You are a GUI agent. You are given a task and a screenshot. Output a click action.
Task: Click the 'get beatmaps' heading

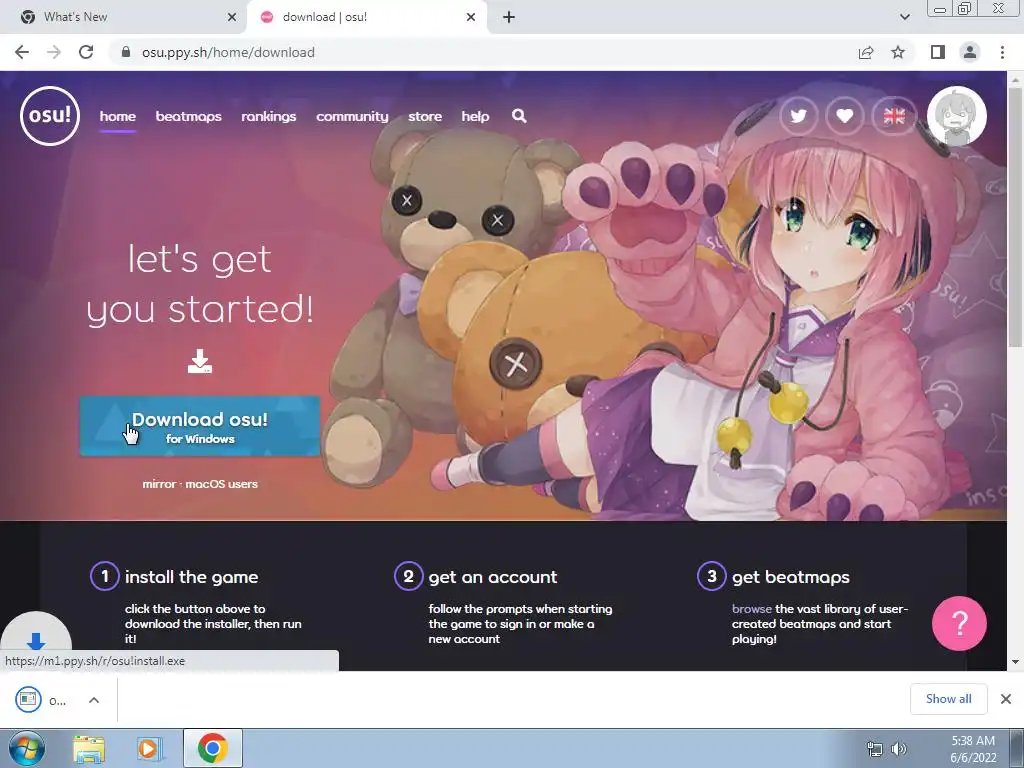click(x=791, y=577)
